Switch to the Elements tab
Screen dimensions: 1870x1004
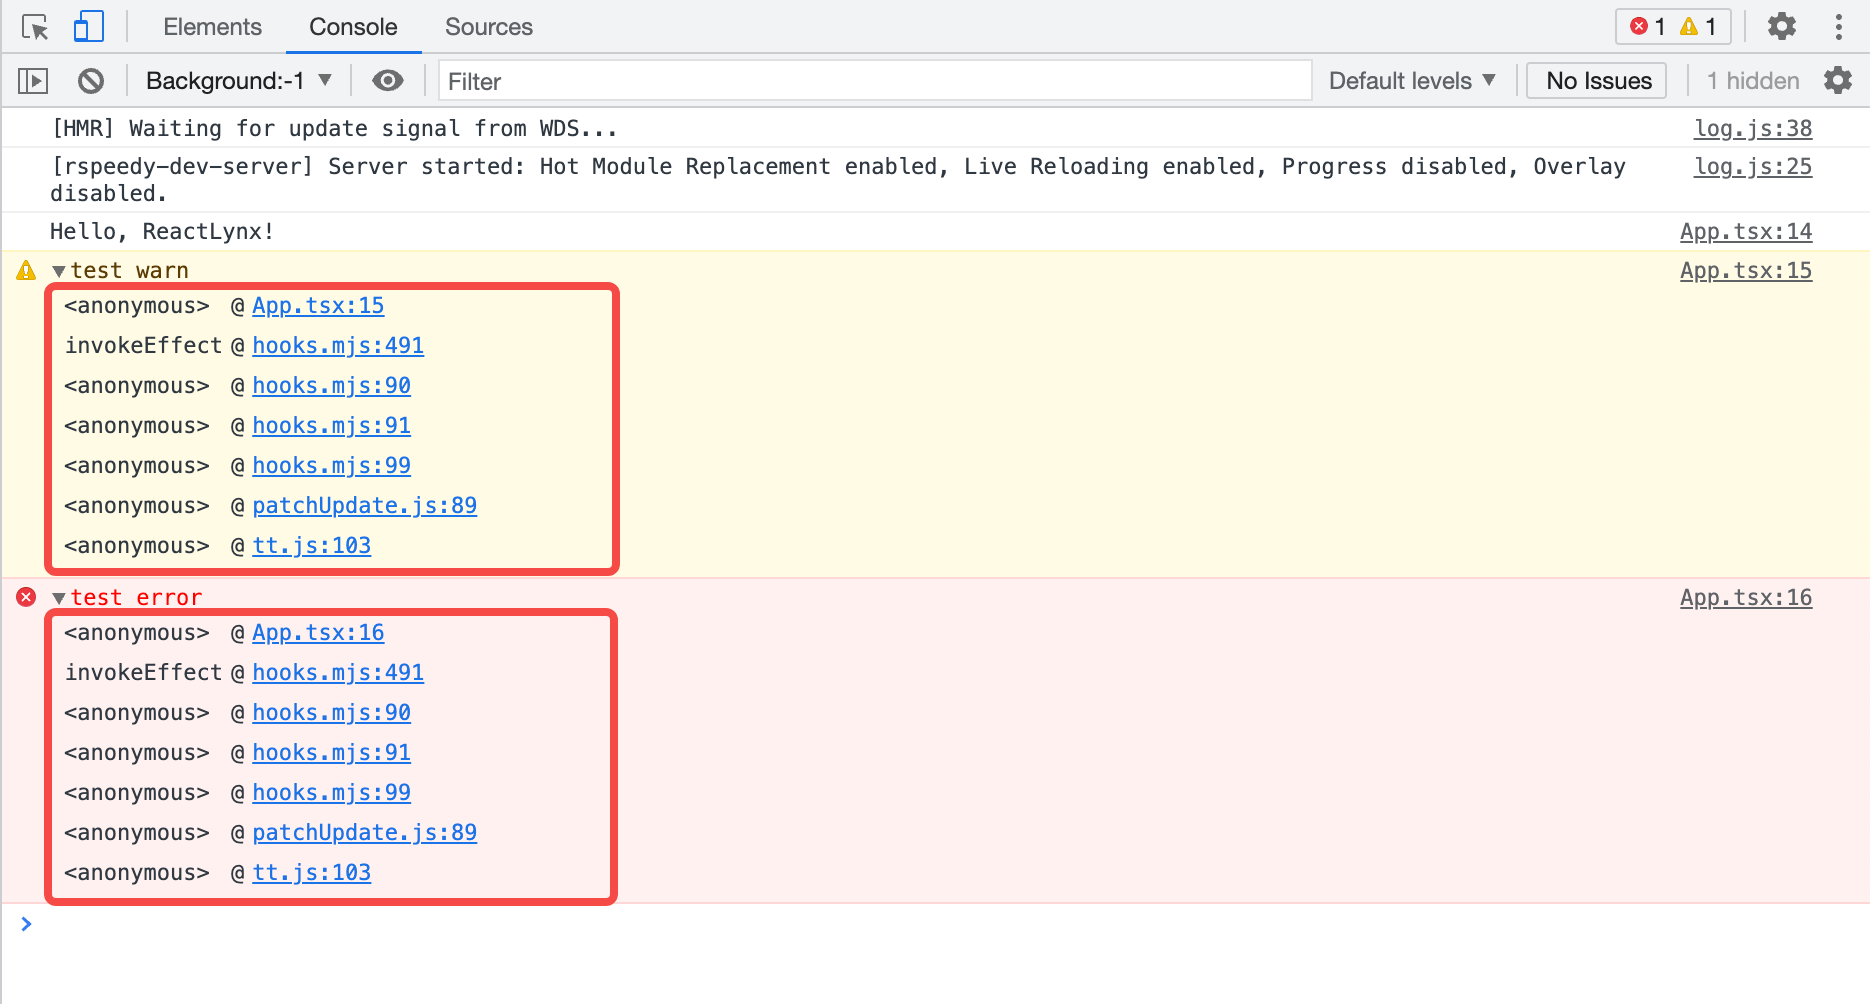212,27
